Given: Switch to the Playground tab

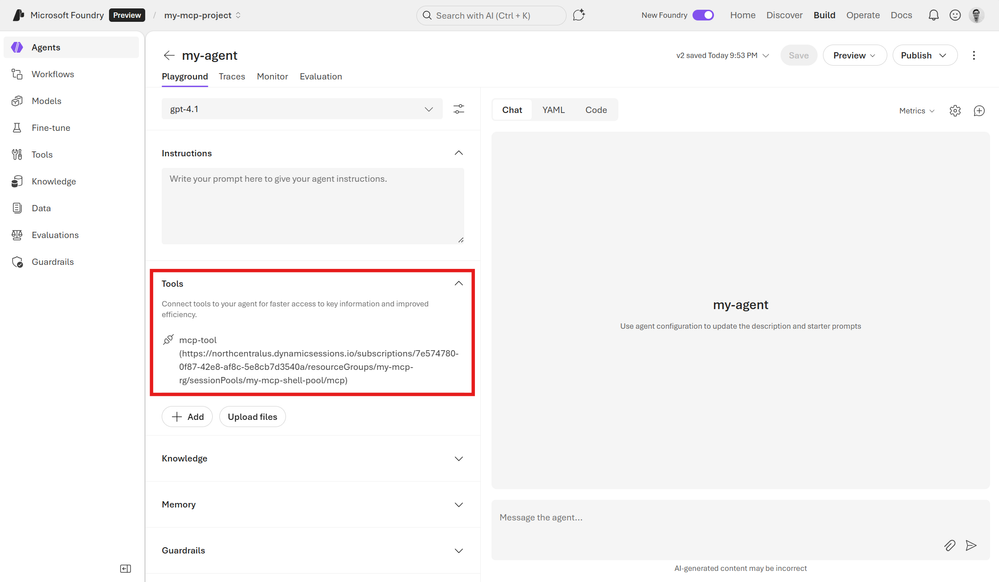Looking at the screenshot, I should click(185, 76).
